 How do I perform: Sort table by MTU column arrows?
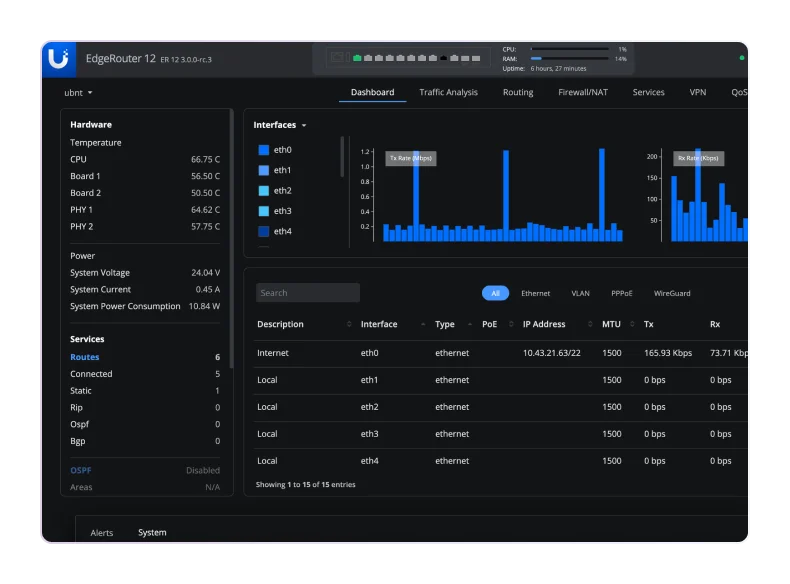tap(632, 325)
